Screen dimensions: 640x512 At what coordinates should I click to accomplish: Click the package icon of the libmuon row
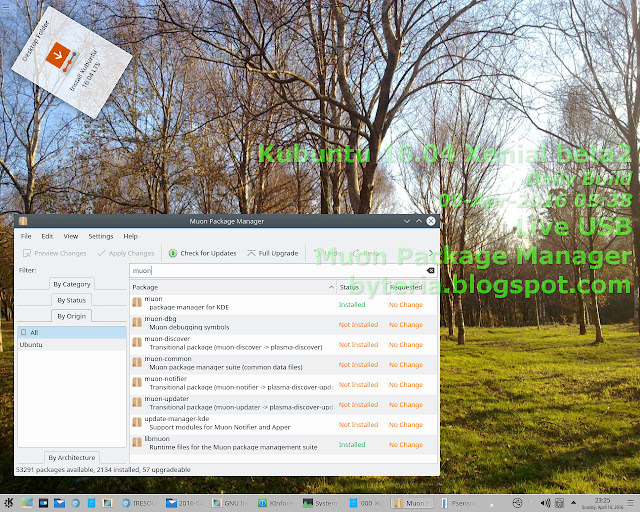[x=137, y=442]
